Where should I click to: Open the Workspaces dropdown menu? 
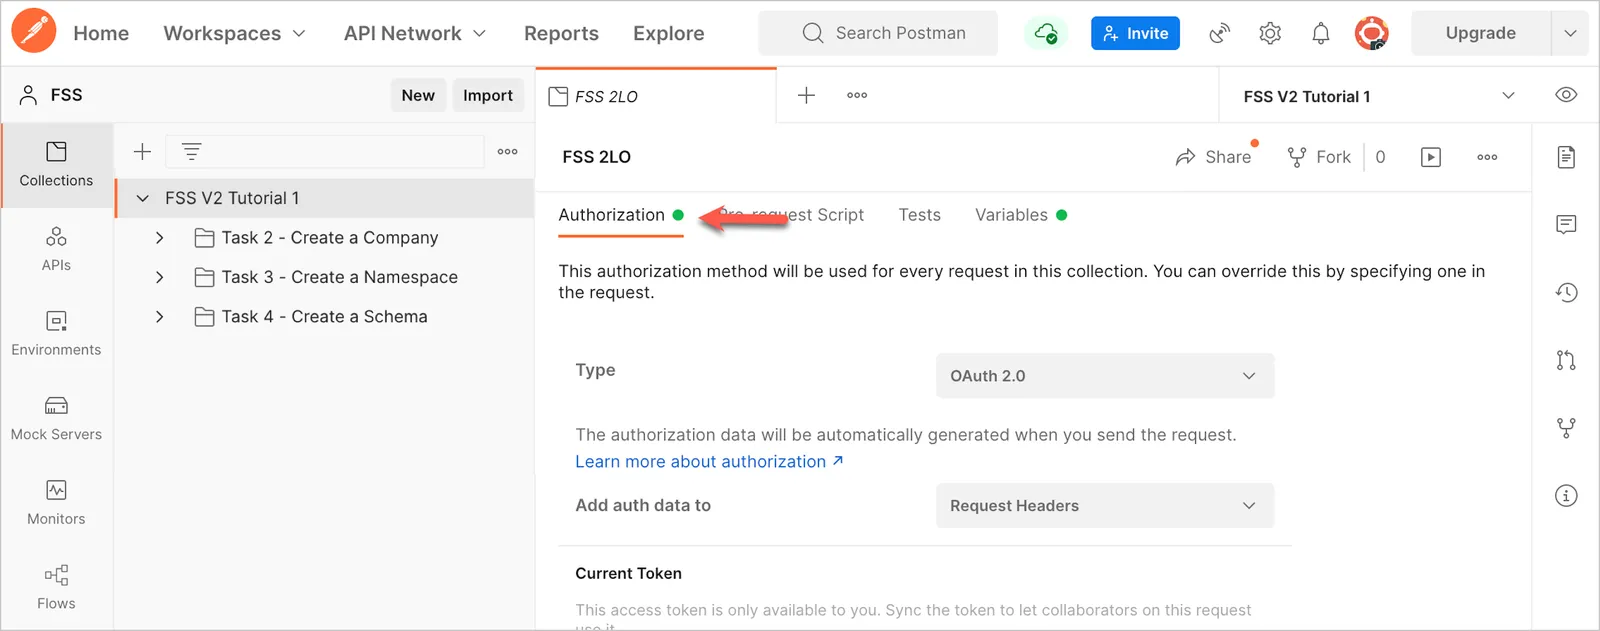[x=234, y=33]
